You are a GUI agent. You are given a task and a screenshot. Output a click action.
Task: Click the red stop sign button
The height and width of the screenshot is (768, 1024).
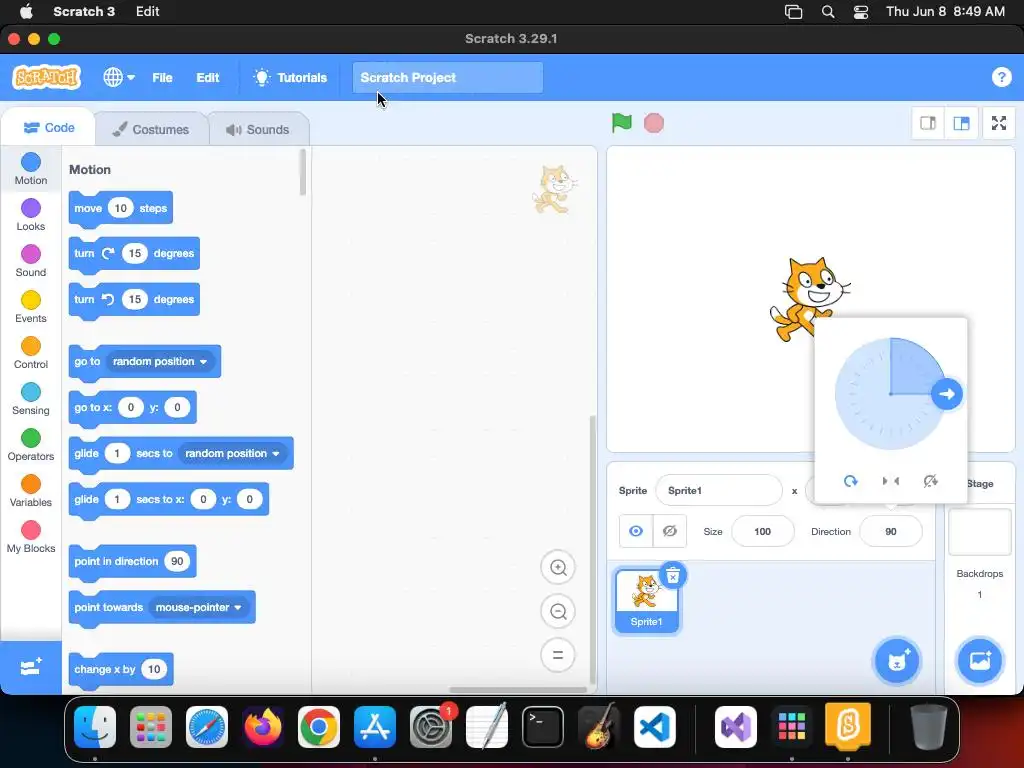coord(654,123)
